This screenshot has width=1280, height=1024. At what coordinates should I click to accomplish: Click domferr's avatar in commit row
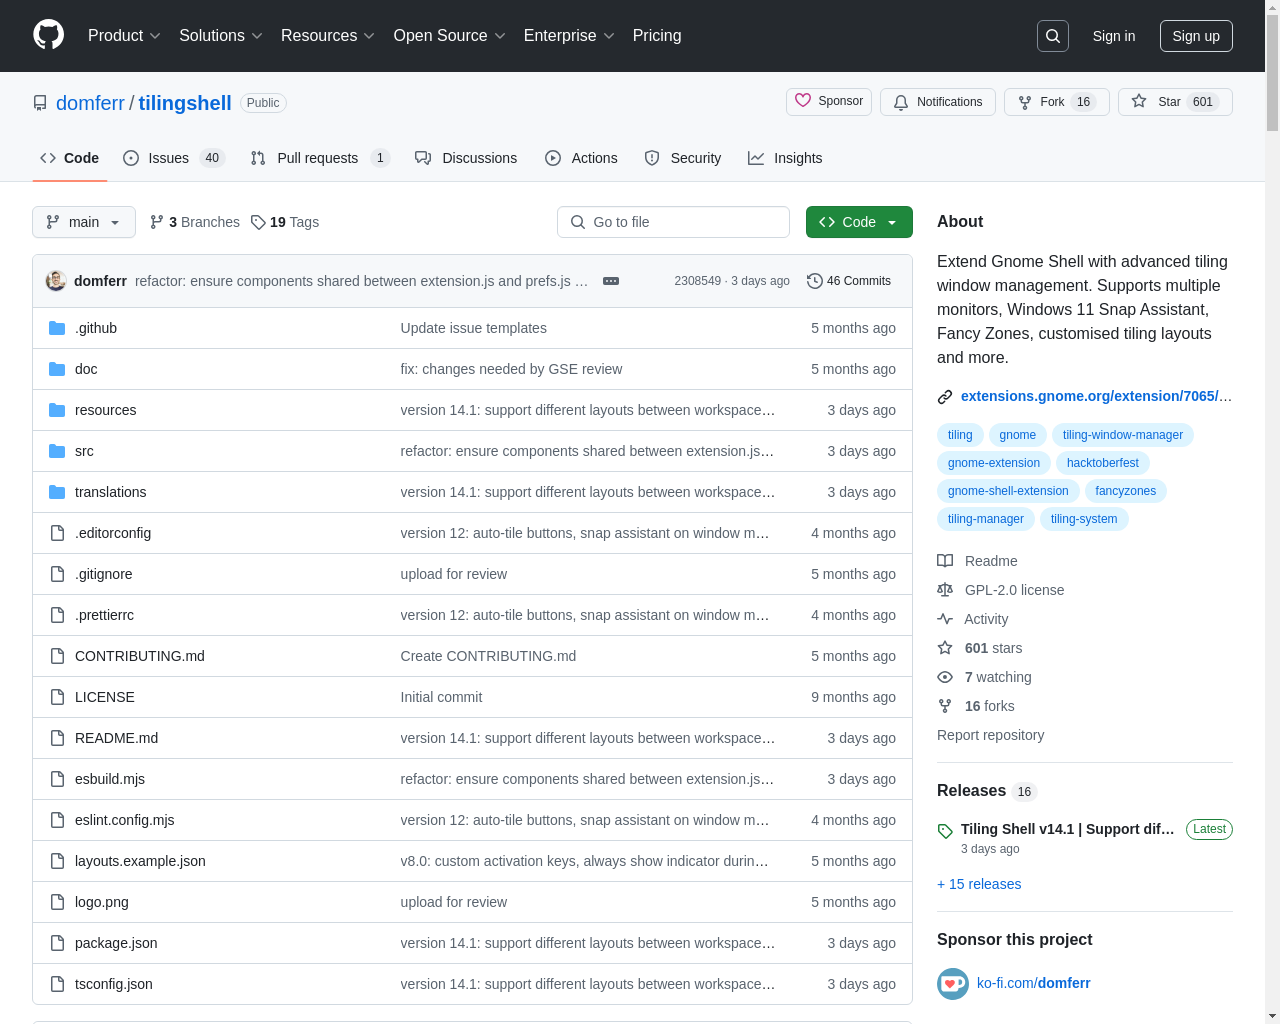click(x=56, y=281)
